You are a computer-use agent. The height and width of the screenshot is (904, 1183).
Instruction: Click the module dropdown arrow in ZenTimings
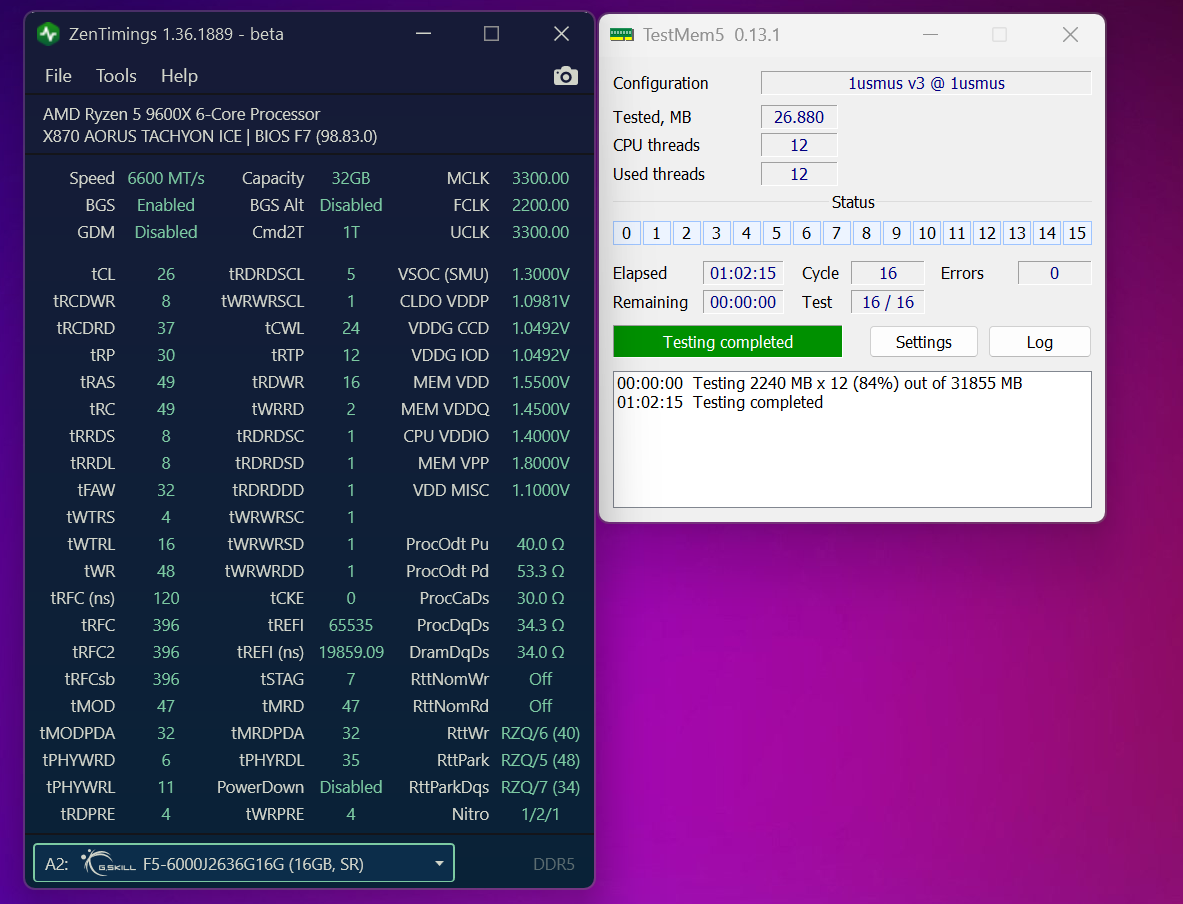click(439, 863)
